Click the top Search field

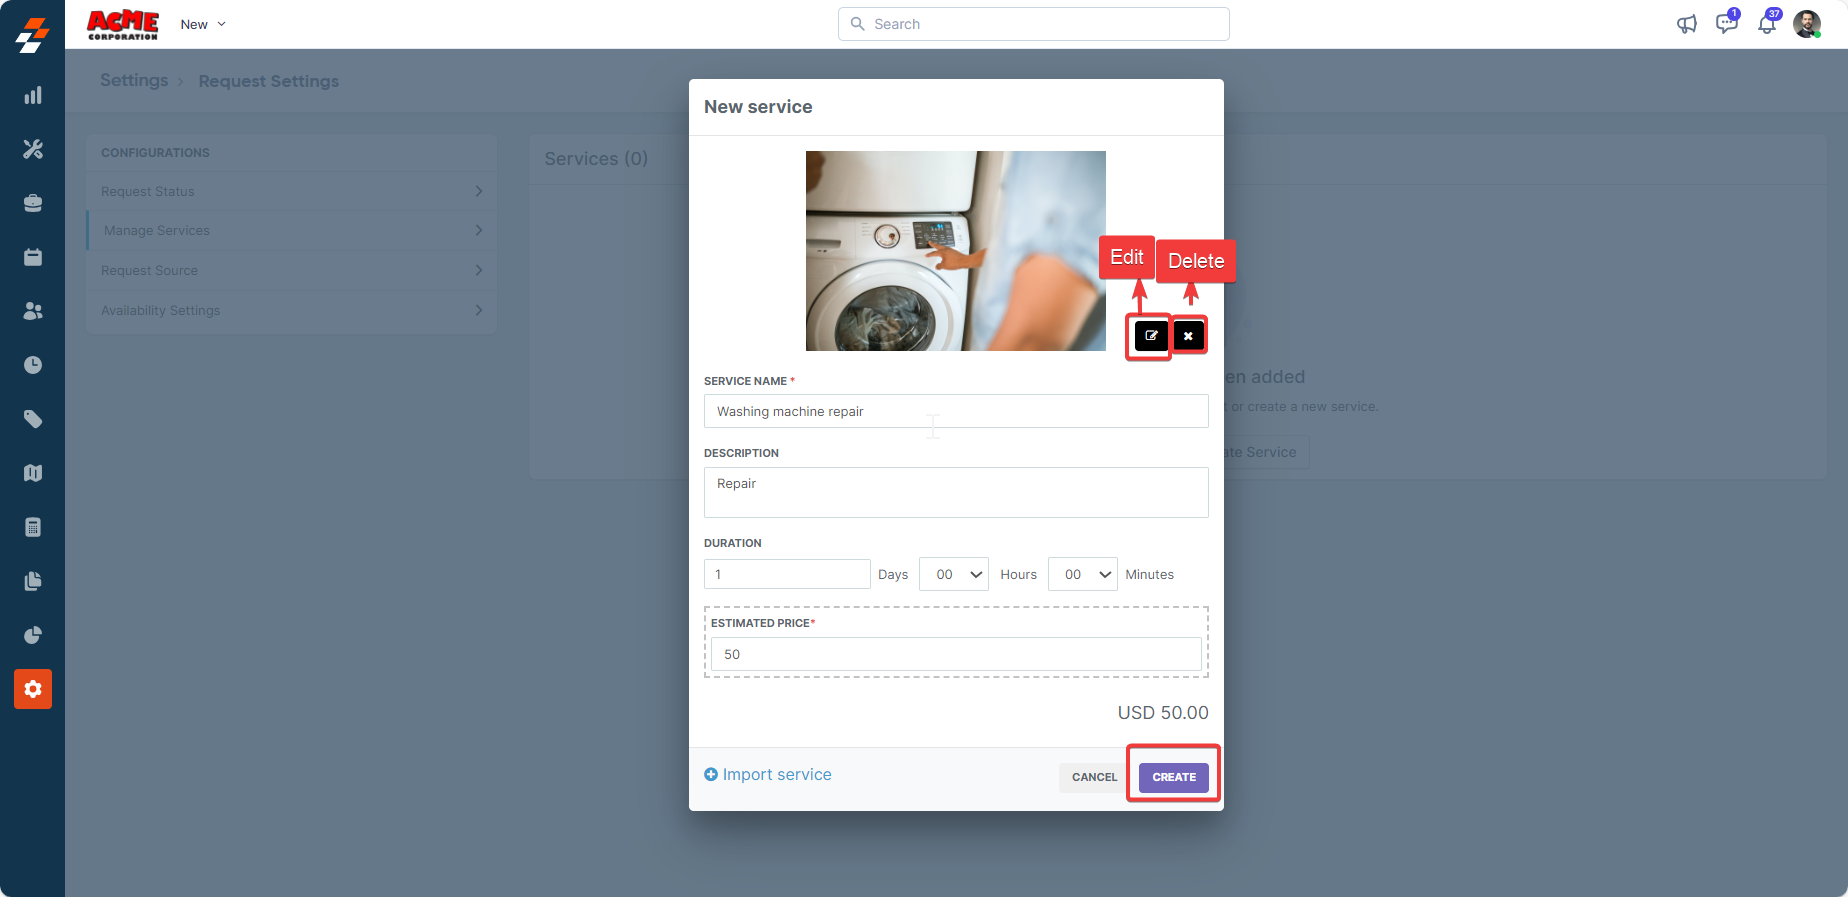[1034, 24]
